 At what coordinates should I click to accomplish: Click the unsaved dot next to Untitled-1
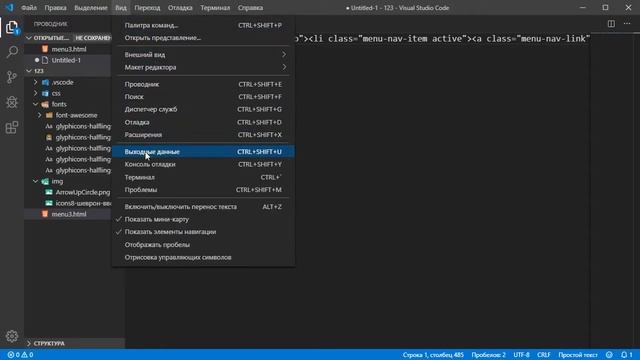pos(37,60)
